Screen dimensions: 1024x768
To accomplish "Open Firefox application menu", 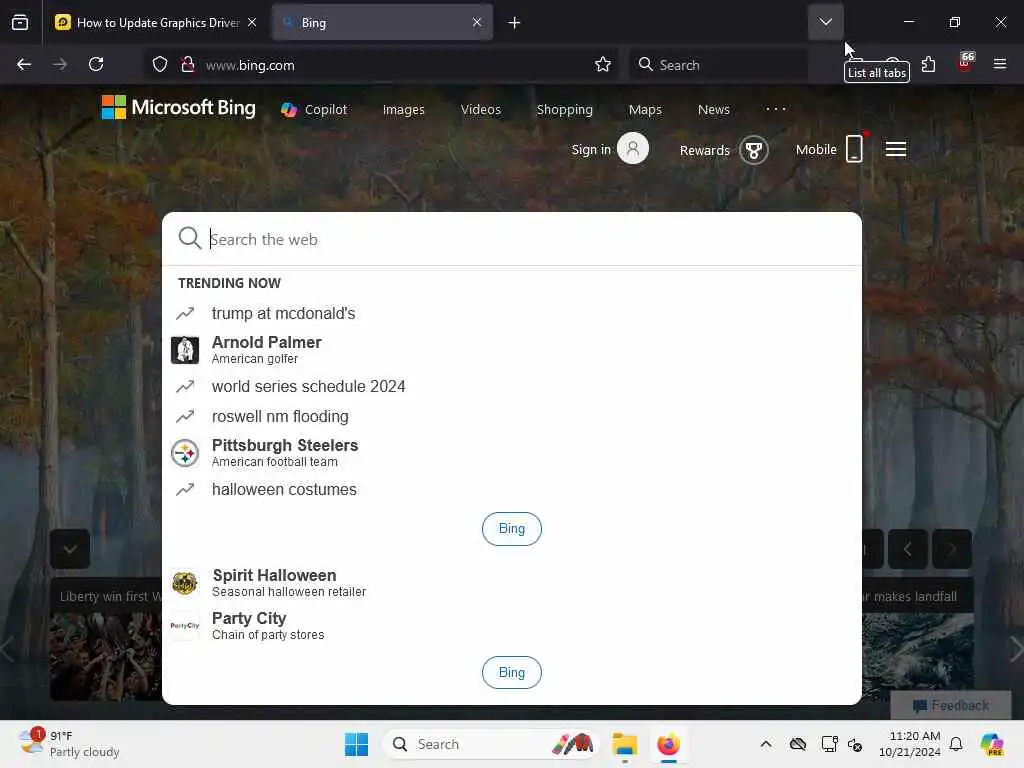I will 999,64.
